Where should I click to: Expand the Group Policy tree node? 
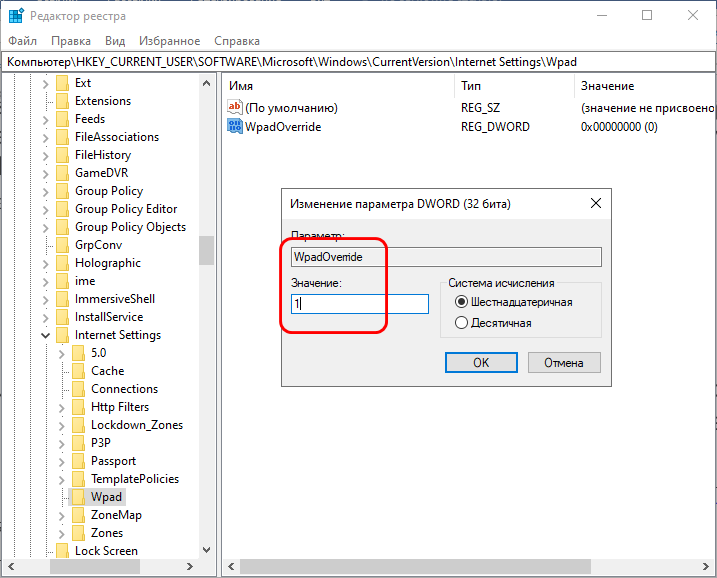(x=45, y=192)
